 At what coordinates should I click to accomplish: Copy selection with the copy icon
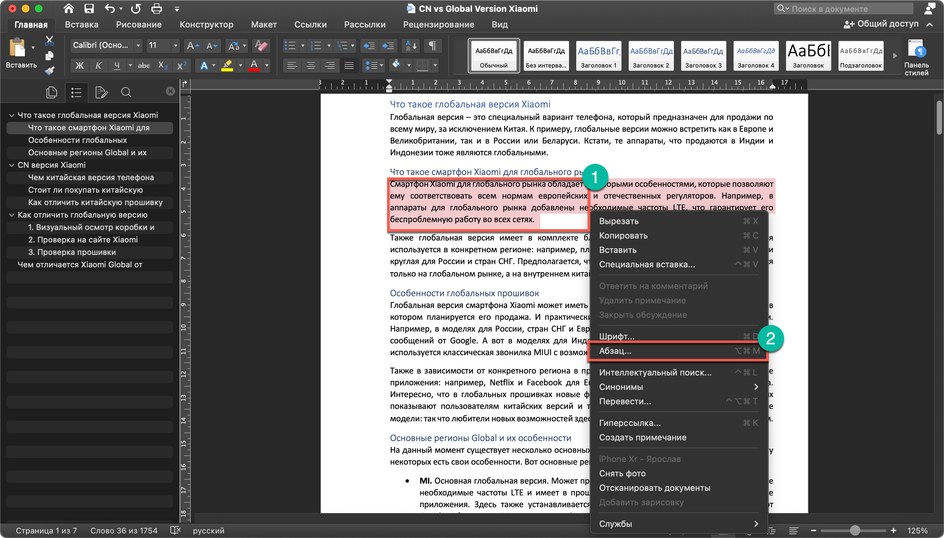coord(49,55)
